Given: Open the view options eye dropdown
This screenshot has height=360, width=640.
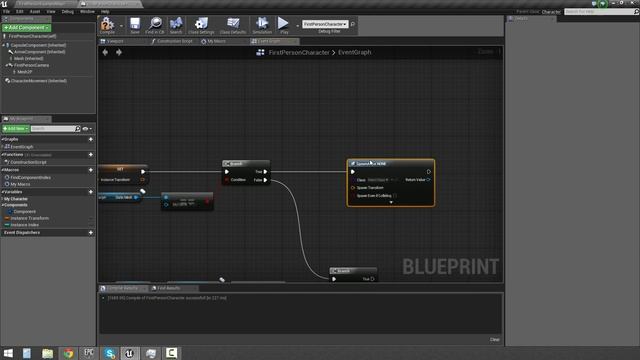Looking at the screenshot, I should point(87,129).
